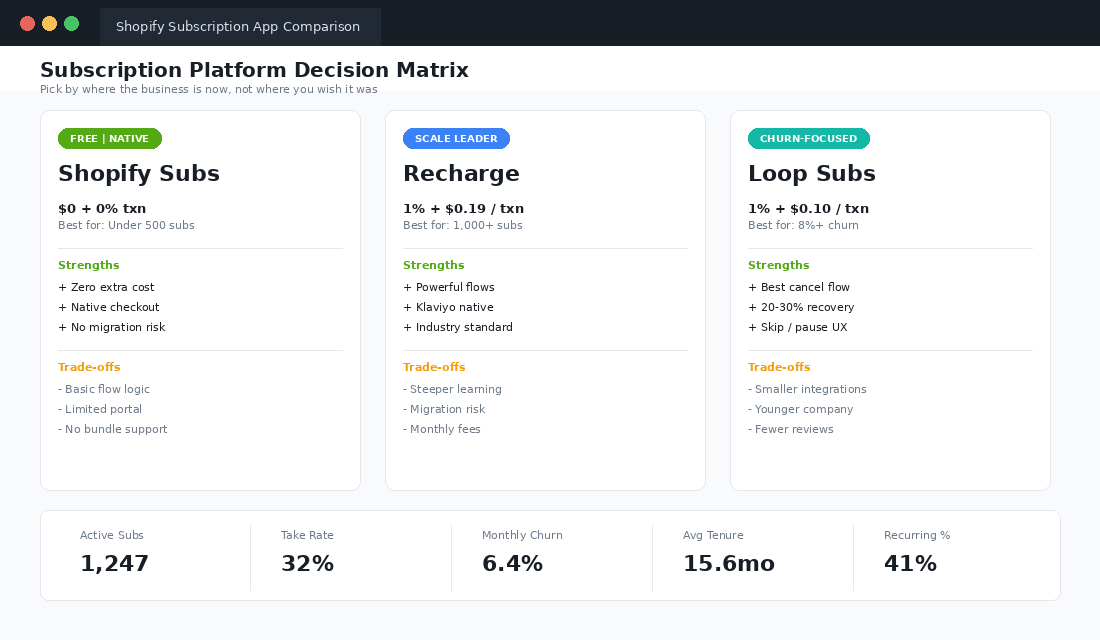1100x640 pixels.
Task: Click the Monthly Churn label
Action: (x=522, y=535)
